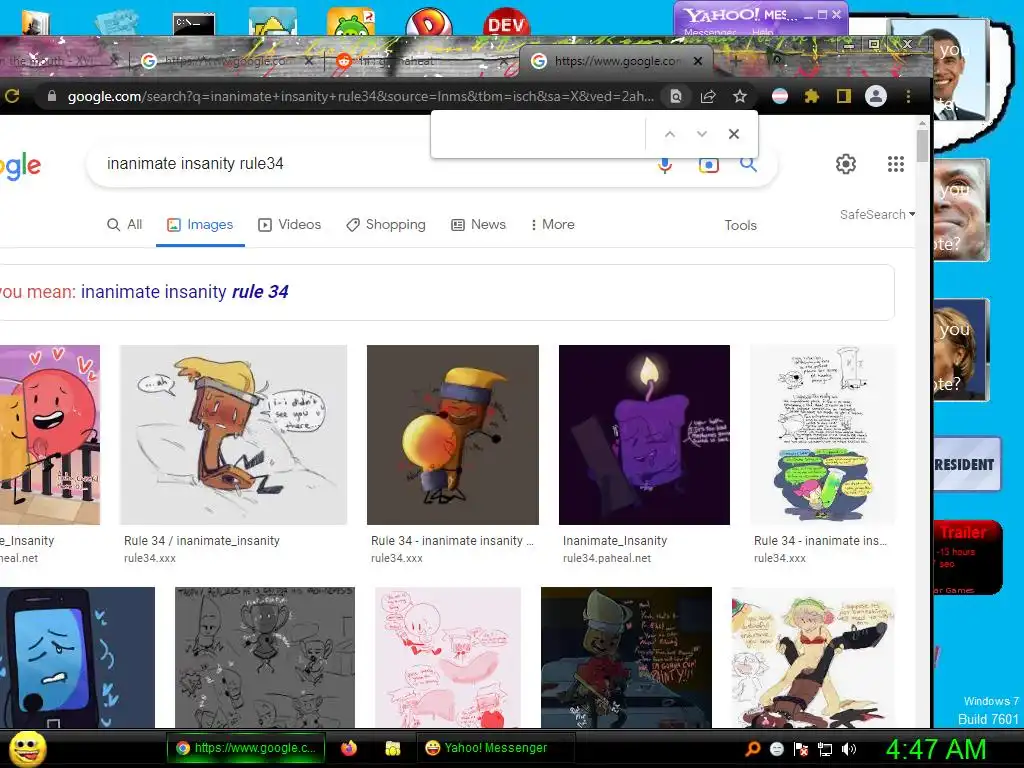Open the volume speaker tray icon
Screen dimensions: 1024x768
click(848, 749)
